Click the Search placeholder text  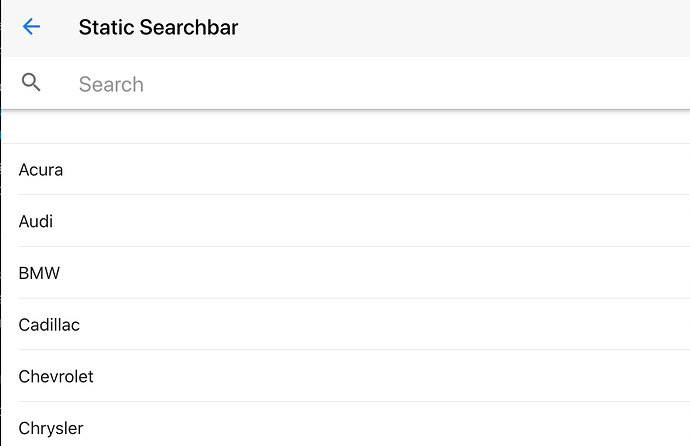pyautogui.click(x=111, y=84)
